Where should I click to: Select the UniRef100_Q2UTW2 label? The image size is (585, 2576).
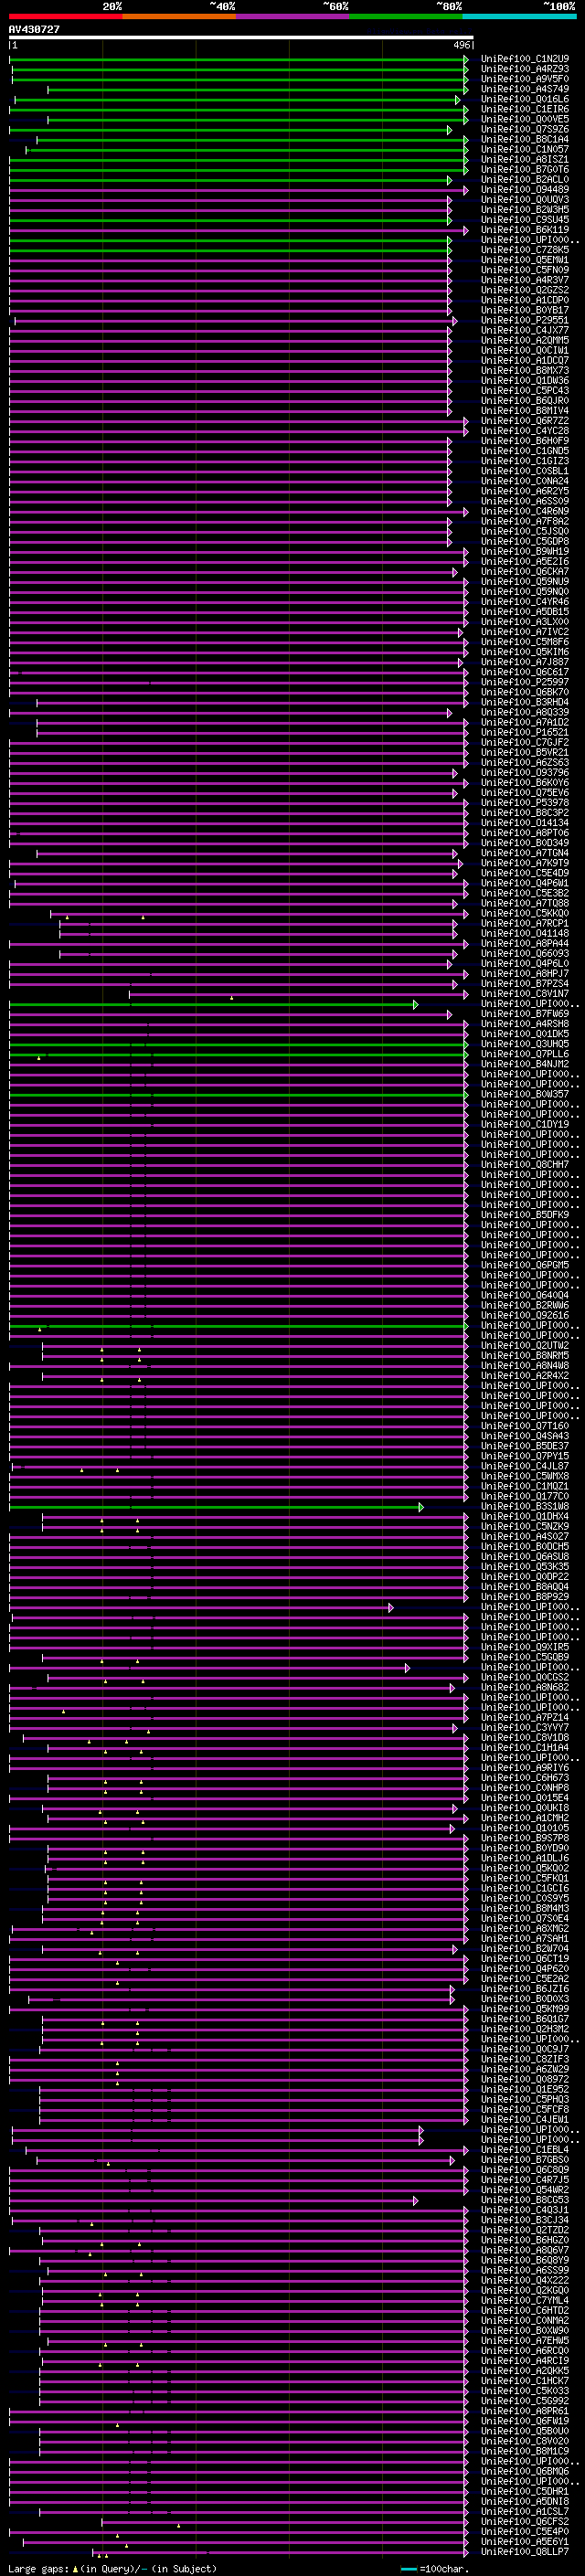(525, 1346)
